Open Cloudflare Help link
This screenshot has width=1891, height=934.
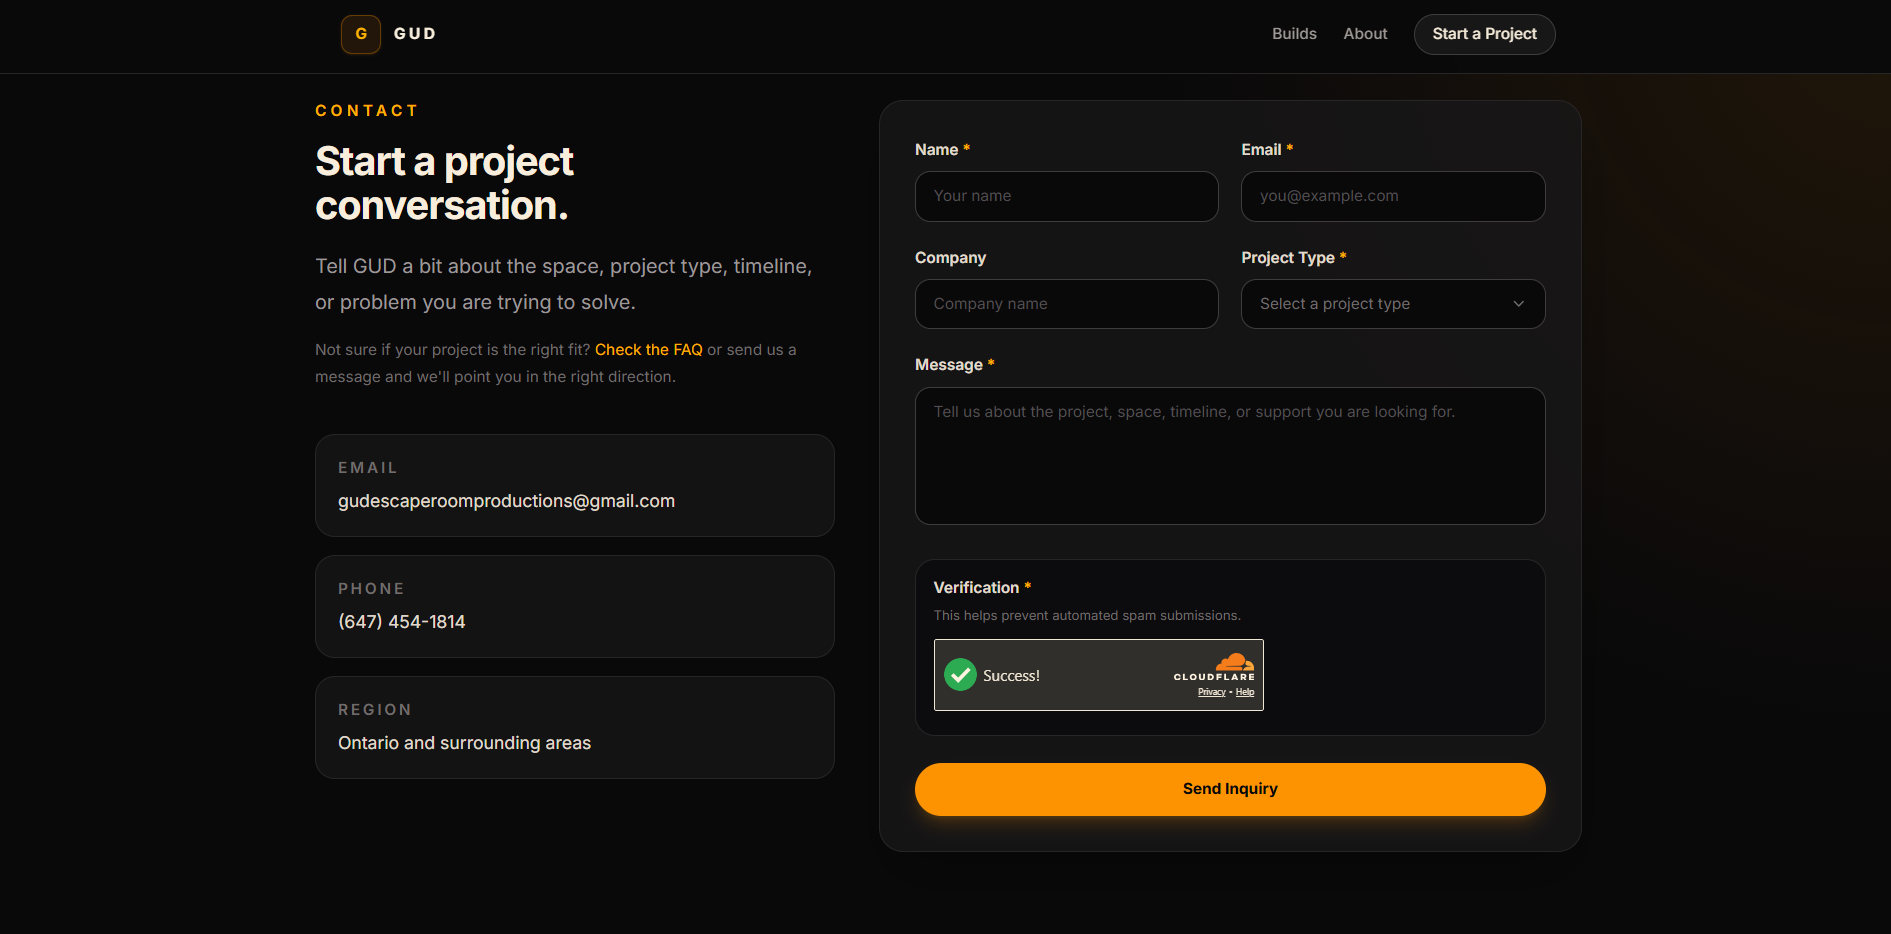coord(1245,692)
